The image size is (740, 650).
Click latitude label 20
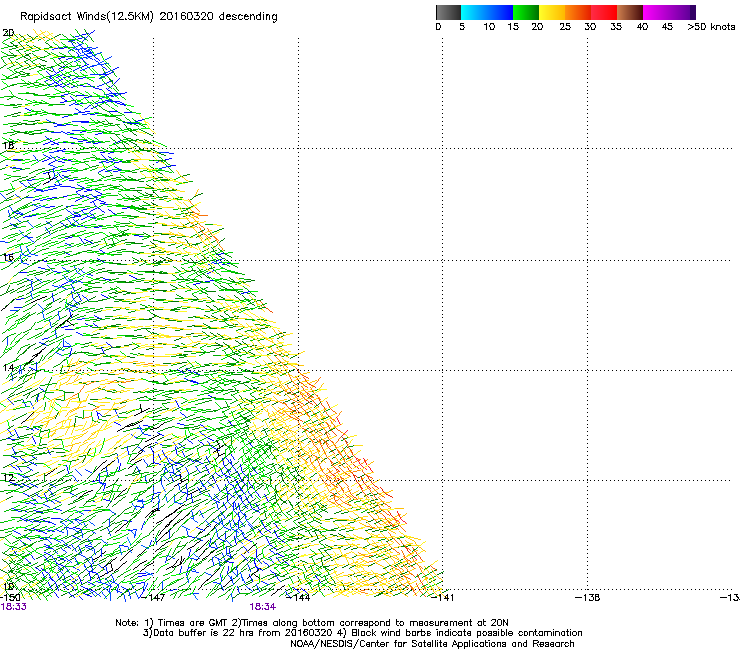pyautogui.click(x=8, y=33)
